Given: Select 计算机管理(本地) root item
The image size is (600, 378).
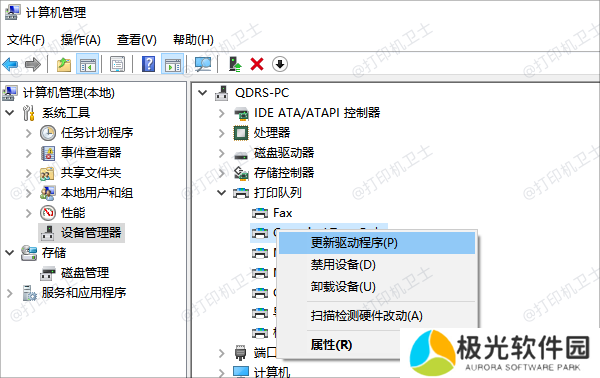Looking at the screenshot, I should 68,93.
